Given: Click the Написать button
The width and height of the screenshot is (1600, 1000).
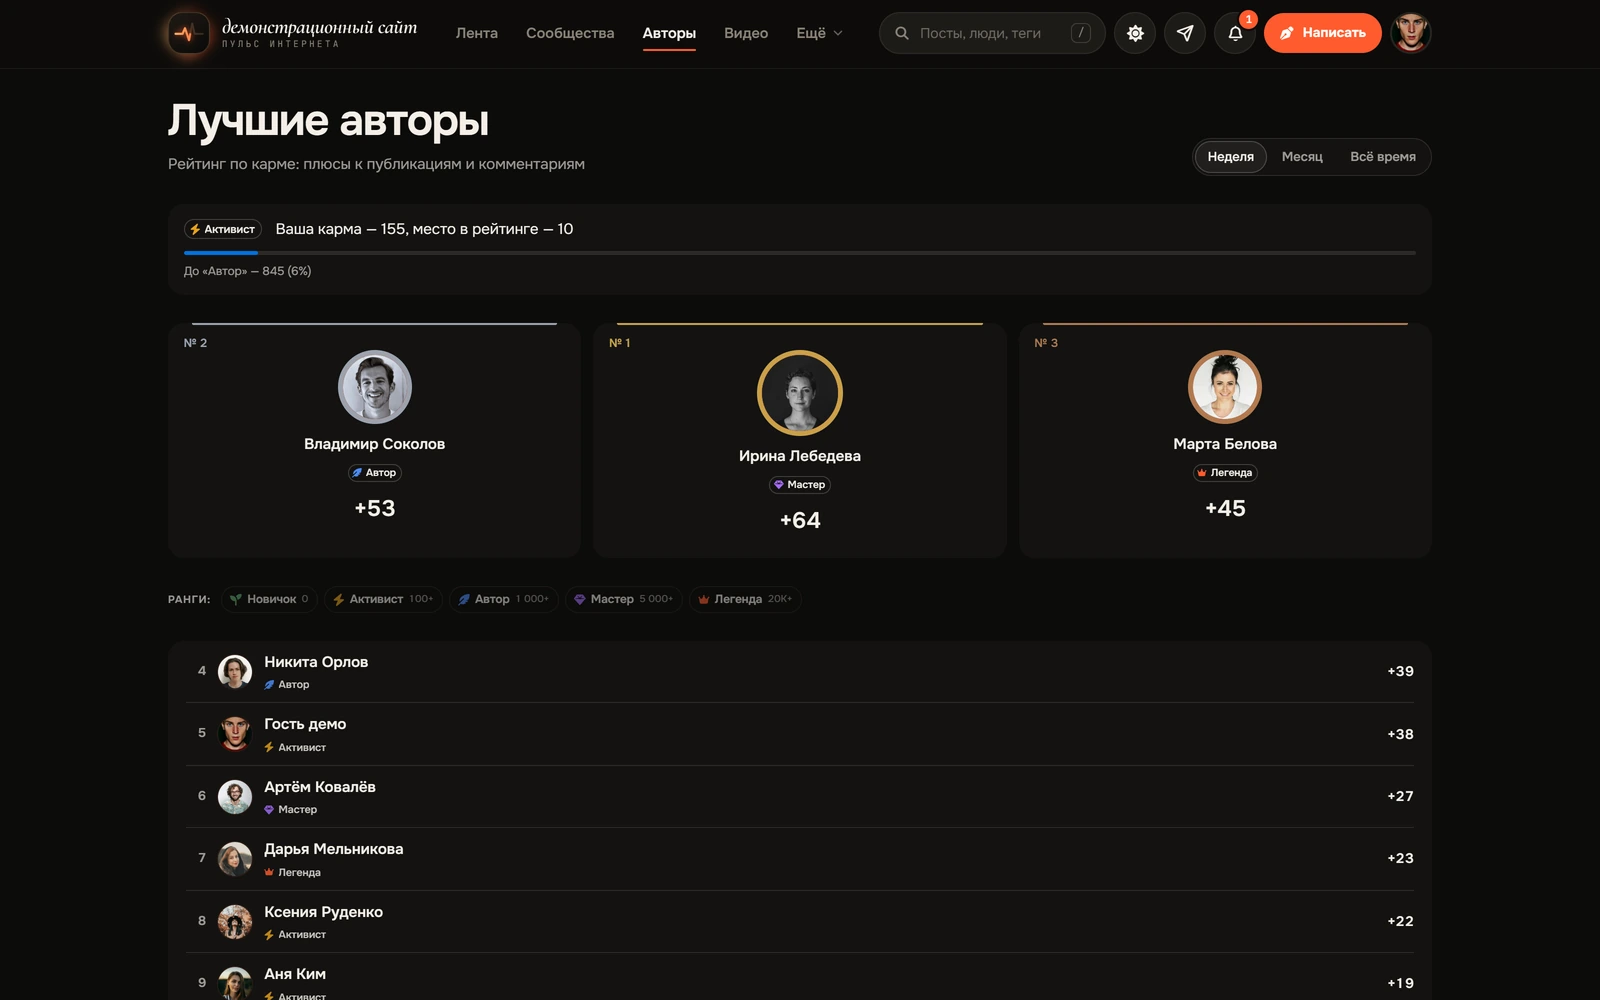Looking at the screenshot, I should [1322, 33].
